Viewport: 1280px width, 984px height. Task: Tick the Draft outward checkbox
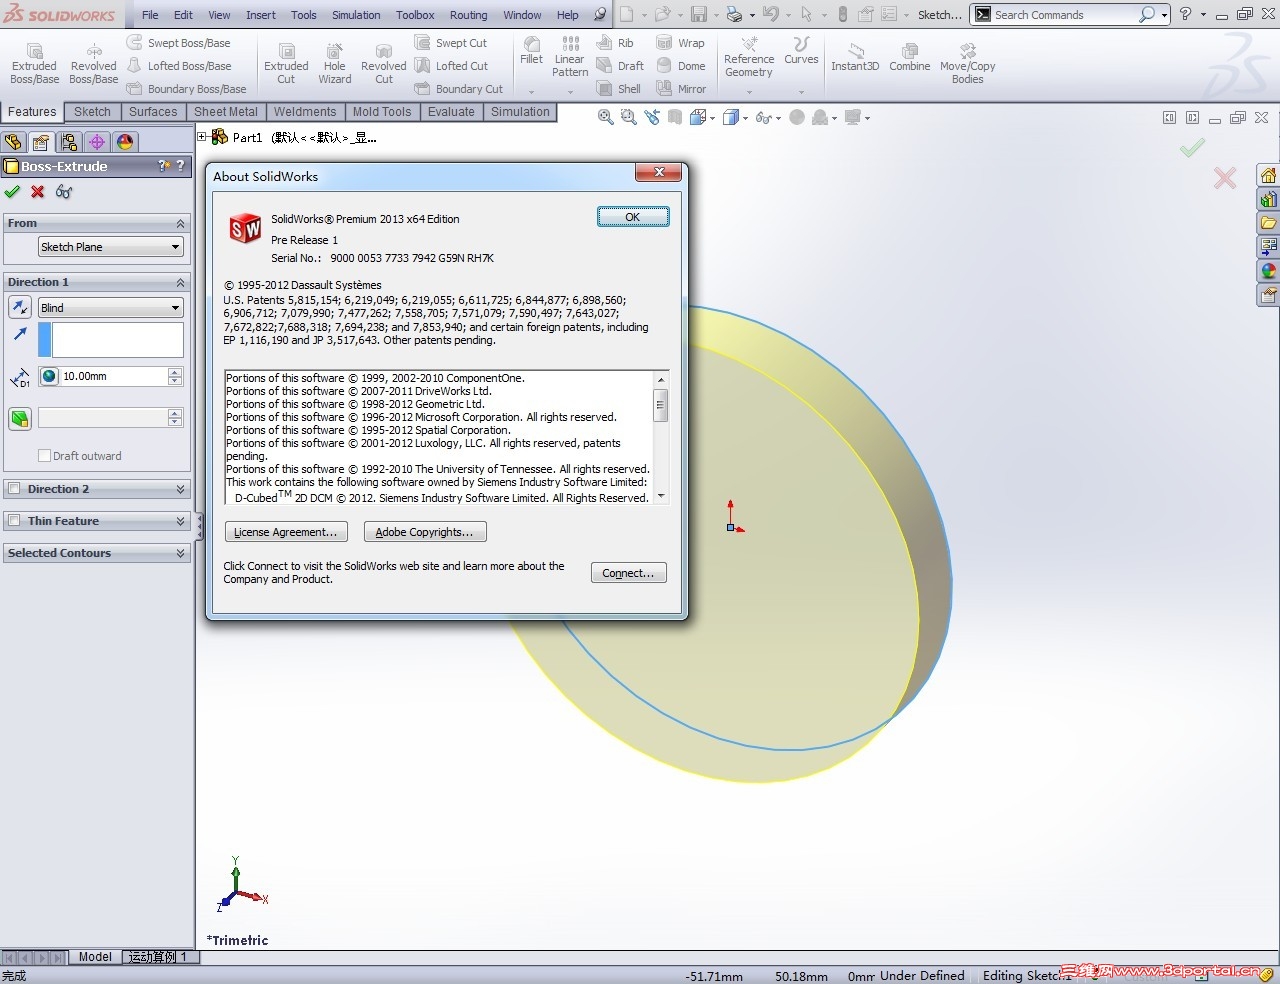point(44,456)
